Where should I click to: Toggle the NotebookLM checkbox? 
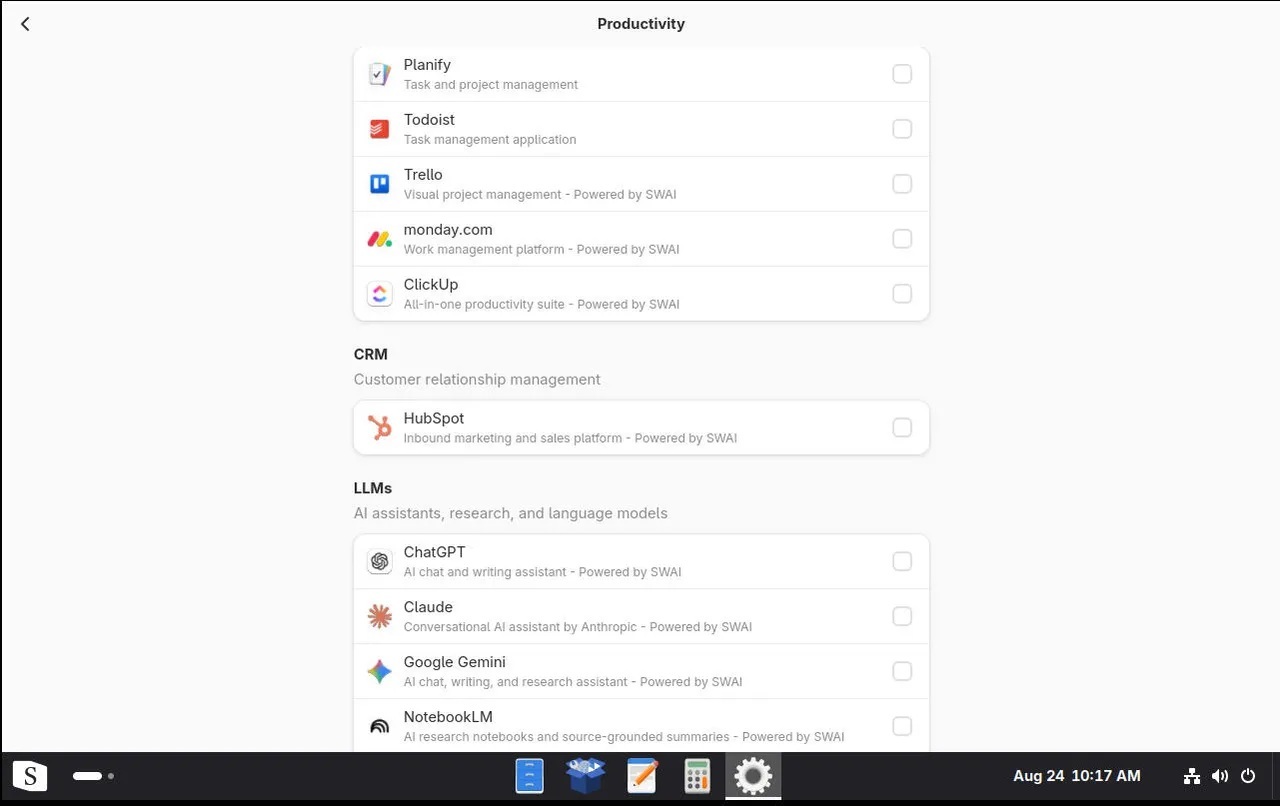pos(902,727)
